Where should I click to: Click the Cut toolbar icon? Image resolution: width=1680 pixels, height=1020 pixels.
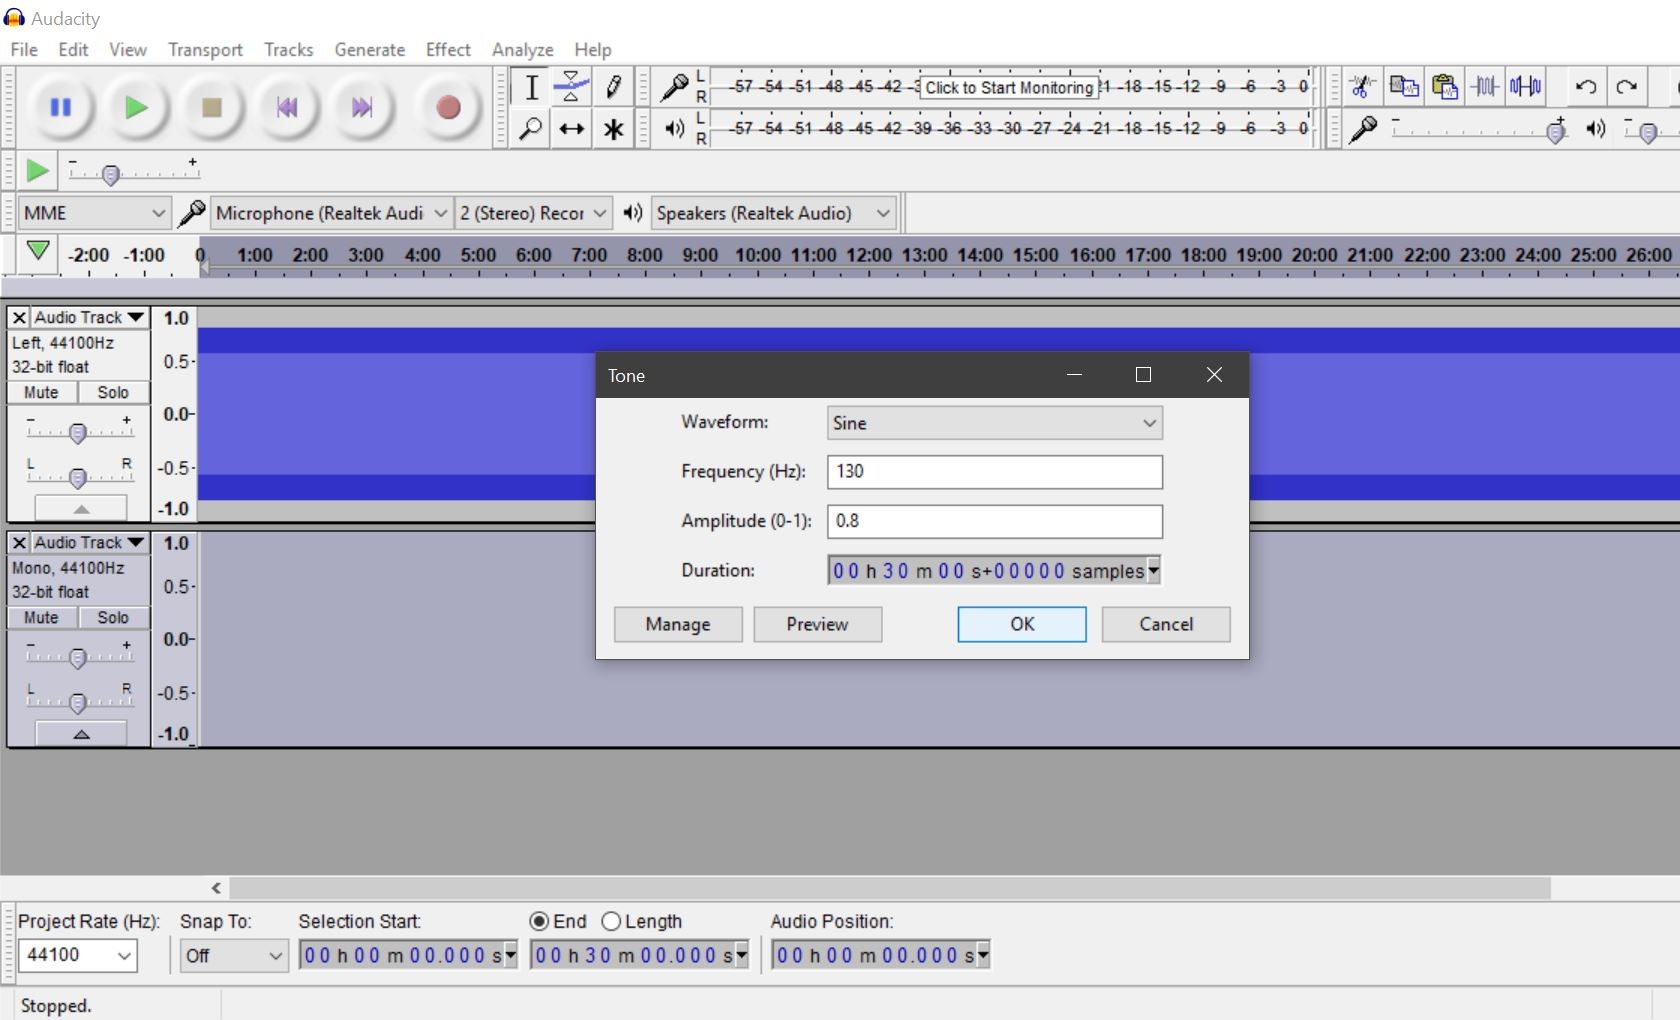point(1361,87)
